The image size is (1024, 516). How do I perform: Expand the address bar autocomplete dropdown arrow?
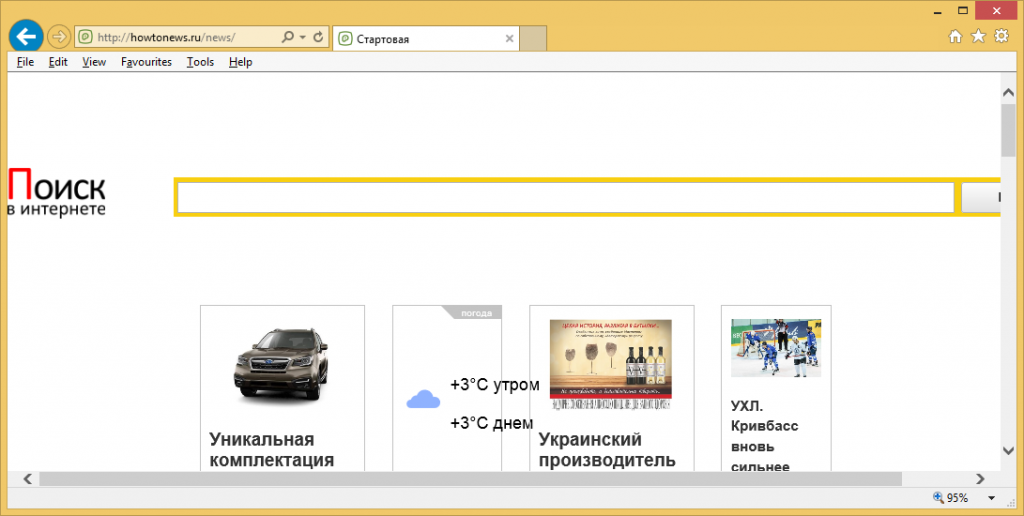303,38
